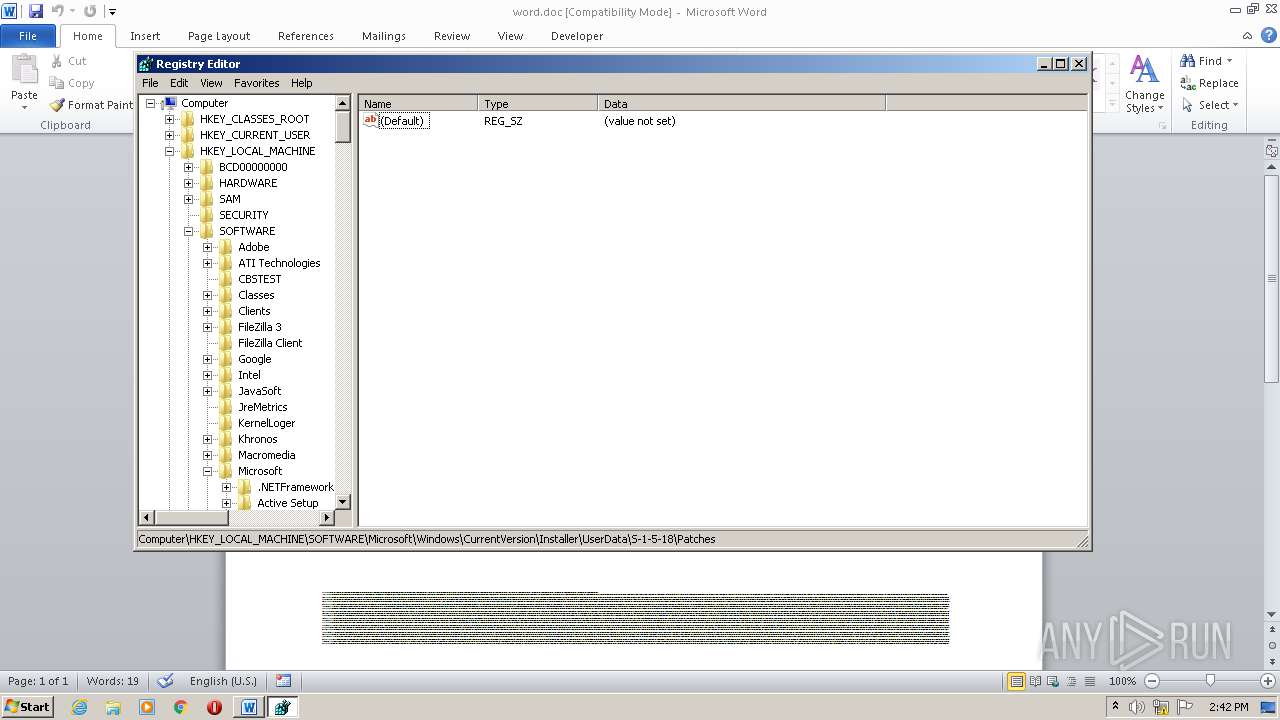Switch to the Insert ribbon tab
The image size is (1280, 720).
pyautogui.click(x=145, y=36)
